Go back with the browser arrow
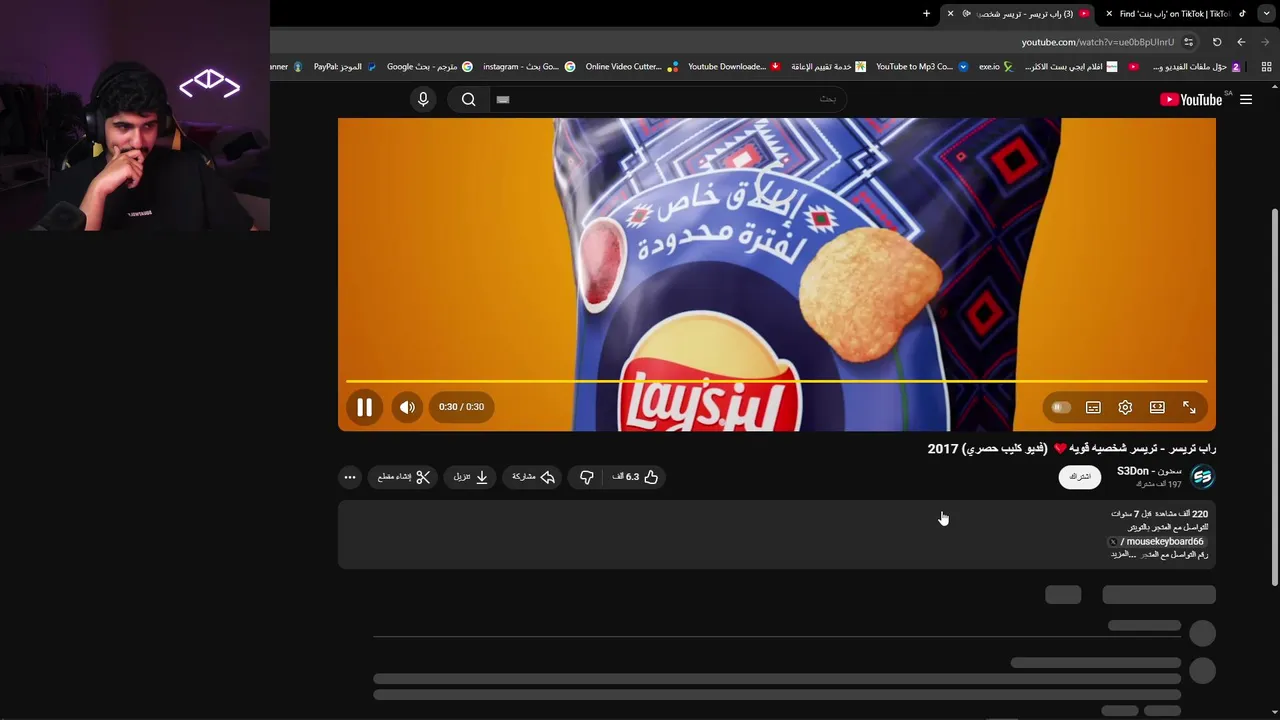This screenshot has height=720, width=1280. tap(1241, 42)
